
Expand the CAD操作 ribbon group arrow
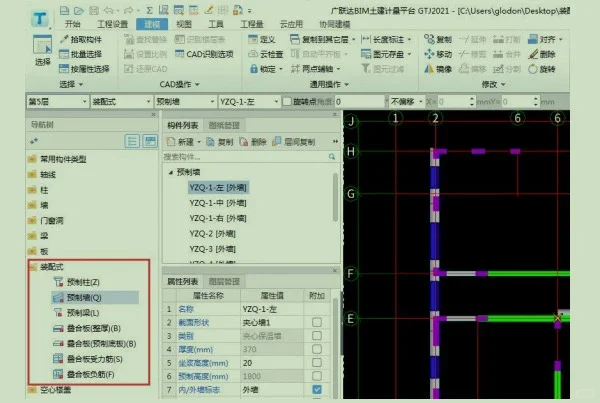(x=197, y=84)
